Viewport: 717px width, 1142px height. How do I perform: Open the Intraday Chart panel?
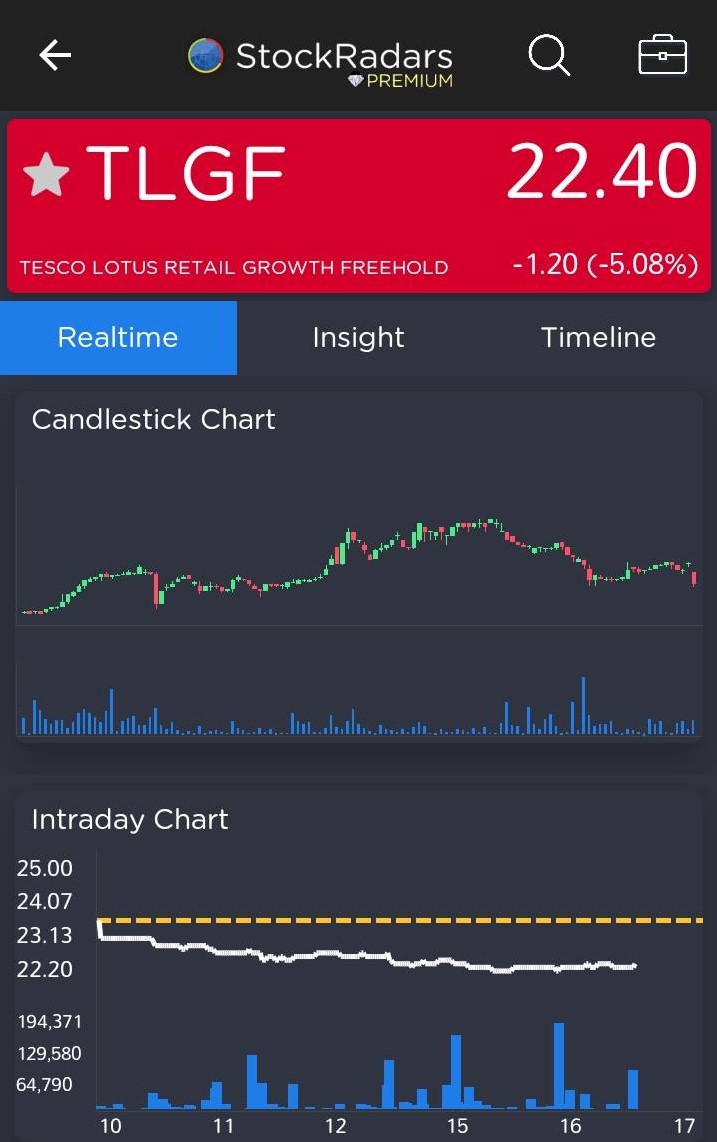pos(130,819)
